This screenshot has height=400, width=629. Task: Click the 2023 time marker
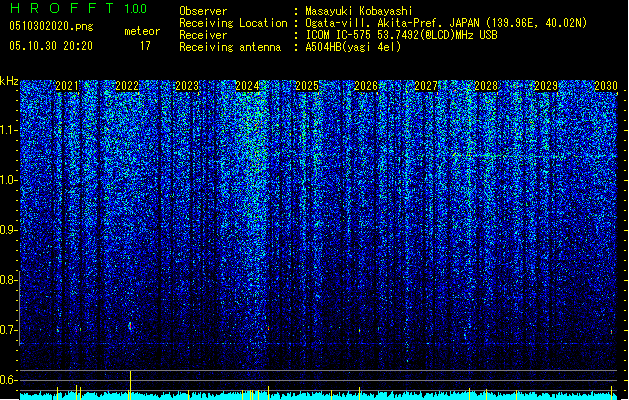click(187, 86)
